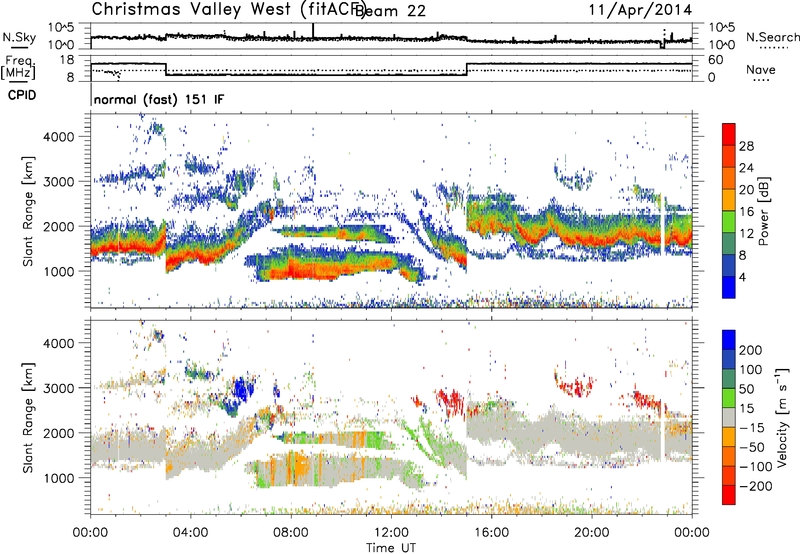Select the "N.Sky" legend label

tap(19, 37)
